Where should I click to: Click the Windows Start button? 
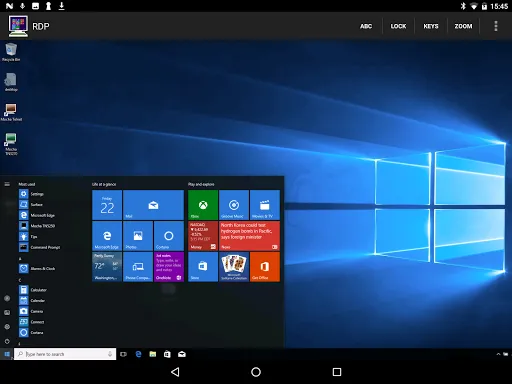pos(7,354)
